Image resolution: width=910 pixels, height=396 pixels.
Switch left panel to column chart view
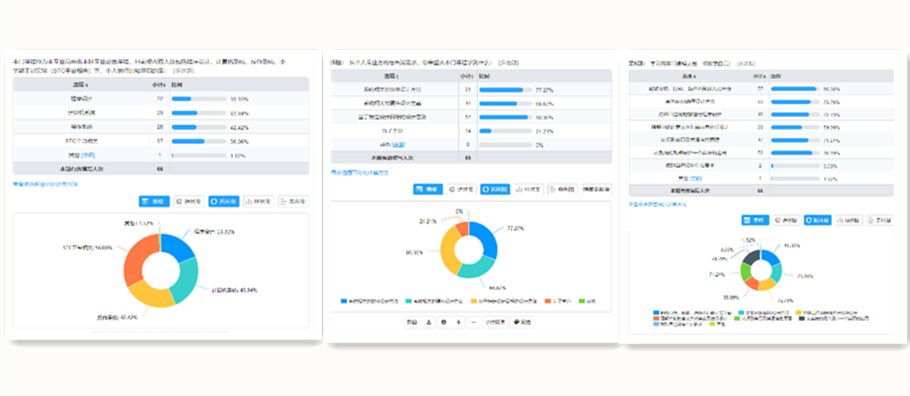click(259, 201)
